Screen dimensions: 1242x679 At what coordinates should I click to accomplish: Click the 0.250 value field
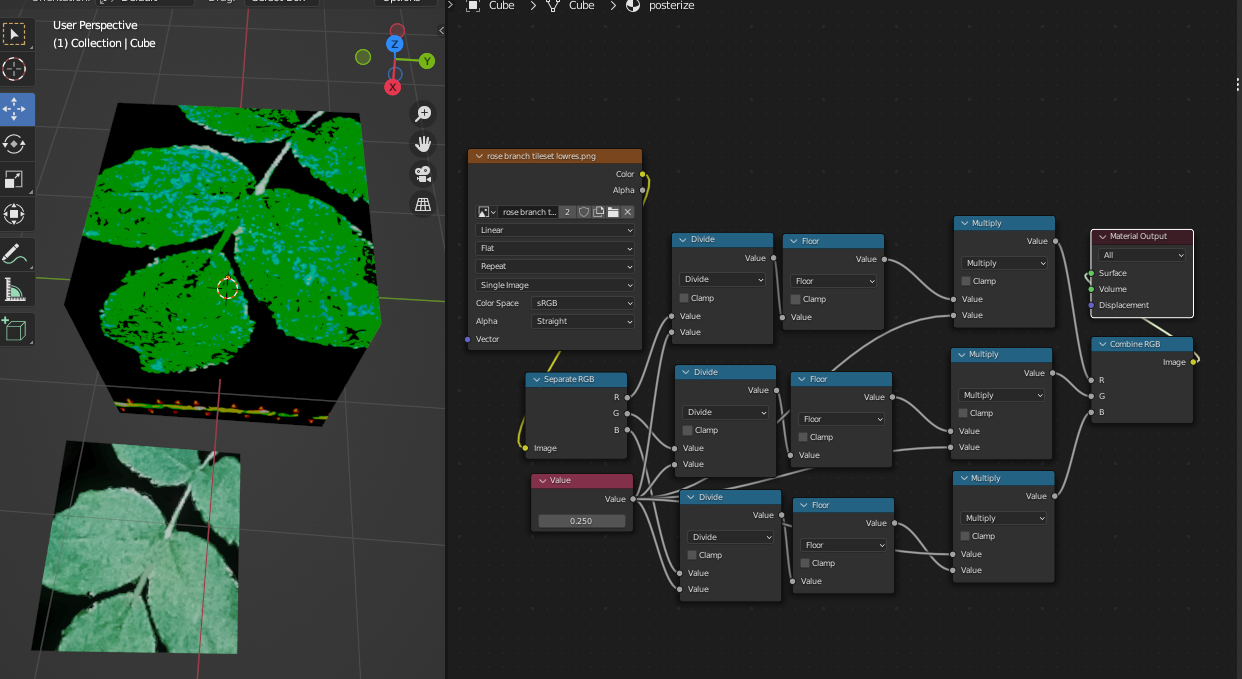(582, 521)
